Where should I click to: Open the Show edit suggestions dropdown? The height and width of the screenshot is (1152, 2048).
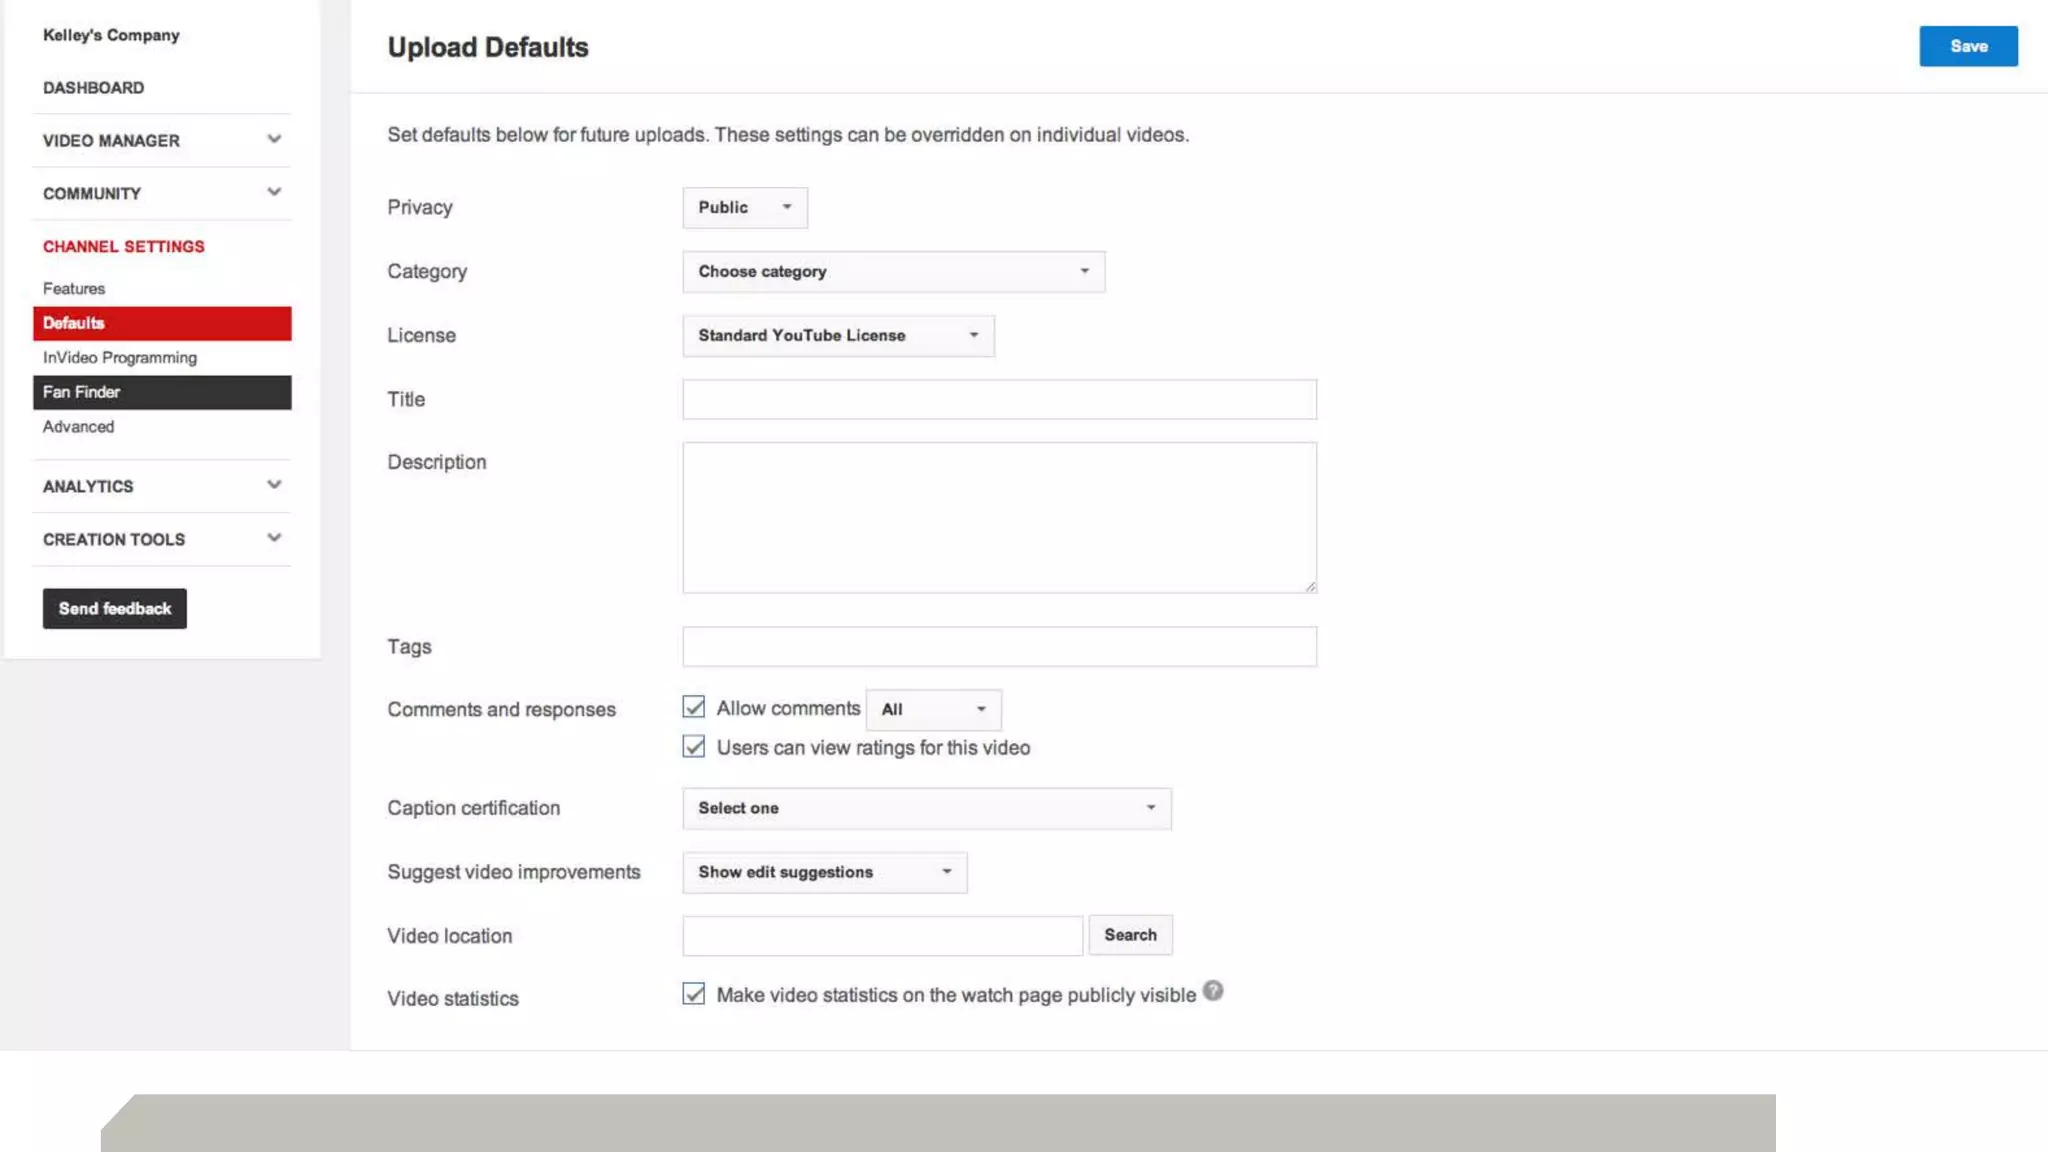[824, 872]
